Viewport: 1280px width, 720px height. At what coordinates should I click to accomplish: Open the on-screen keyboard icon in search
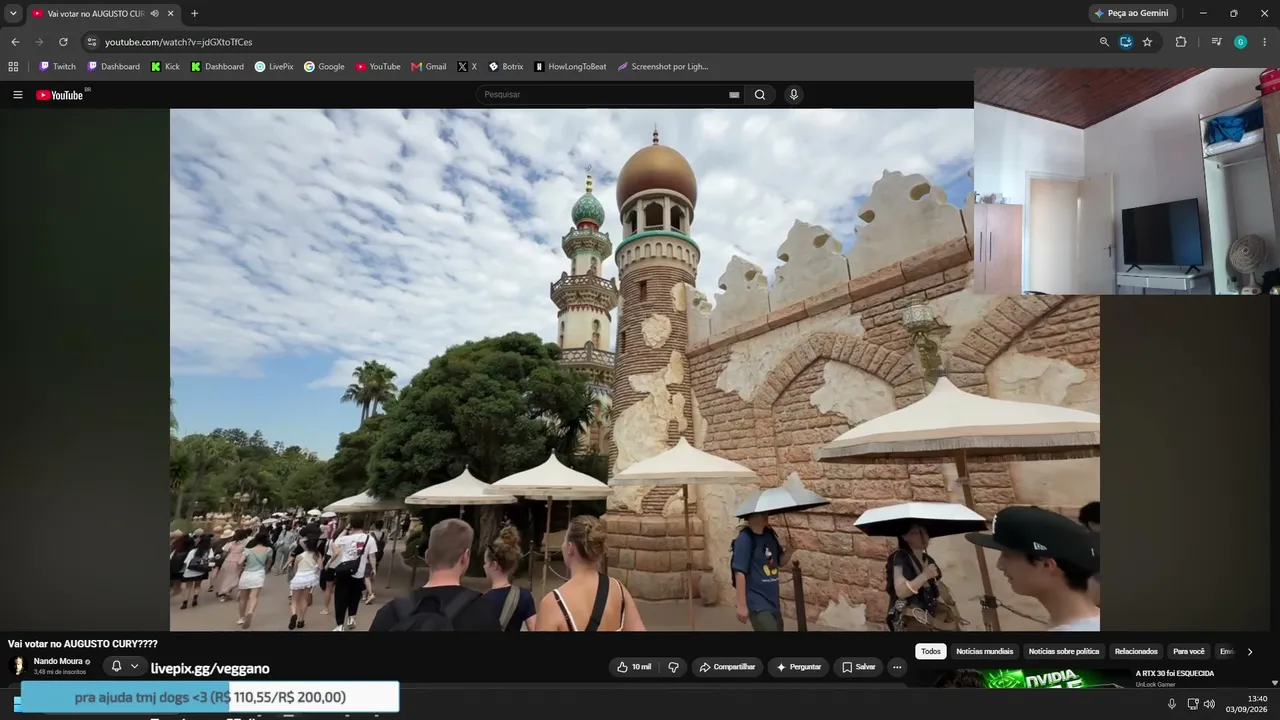734,95
